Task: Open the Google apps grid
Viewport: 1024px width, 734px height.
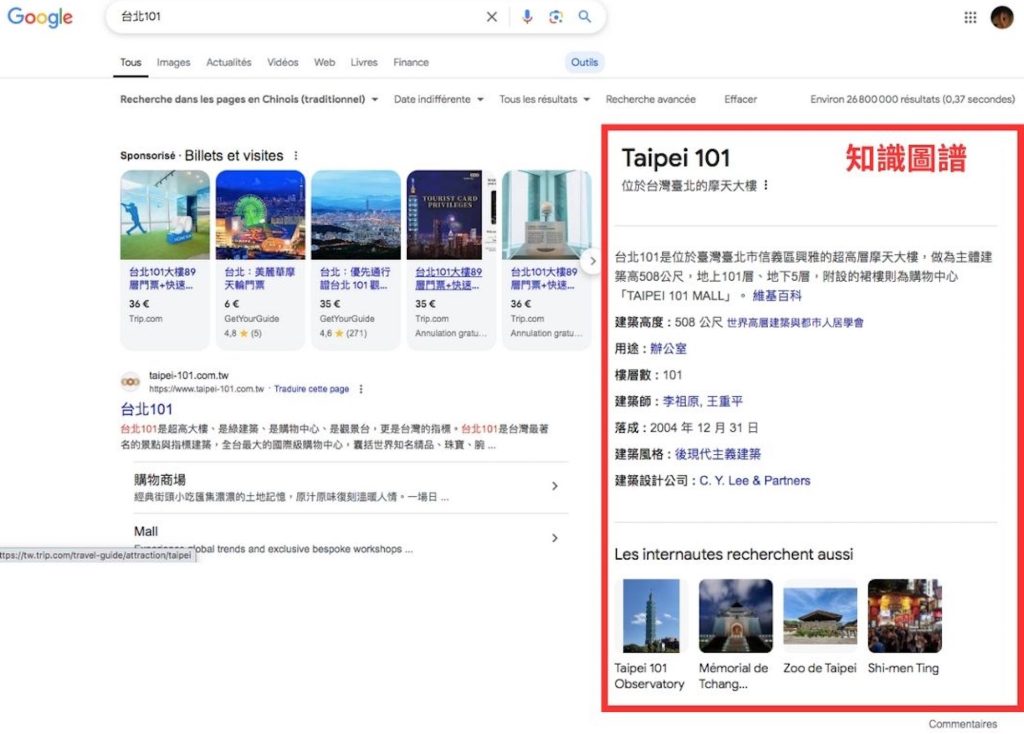Action: click(970, 18)
